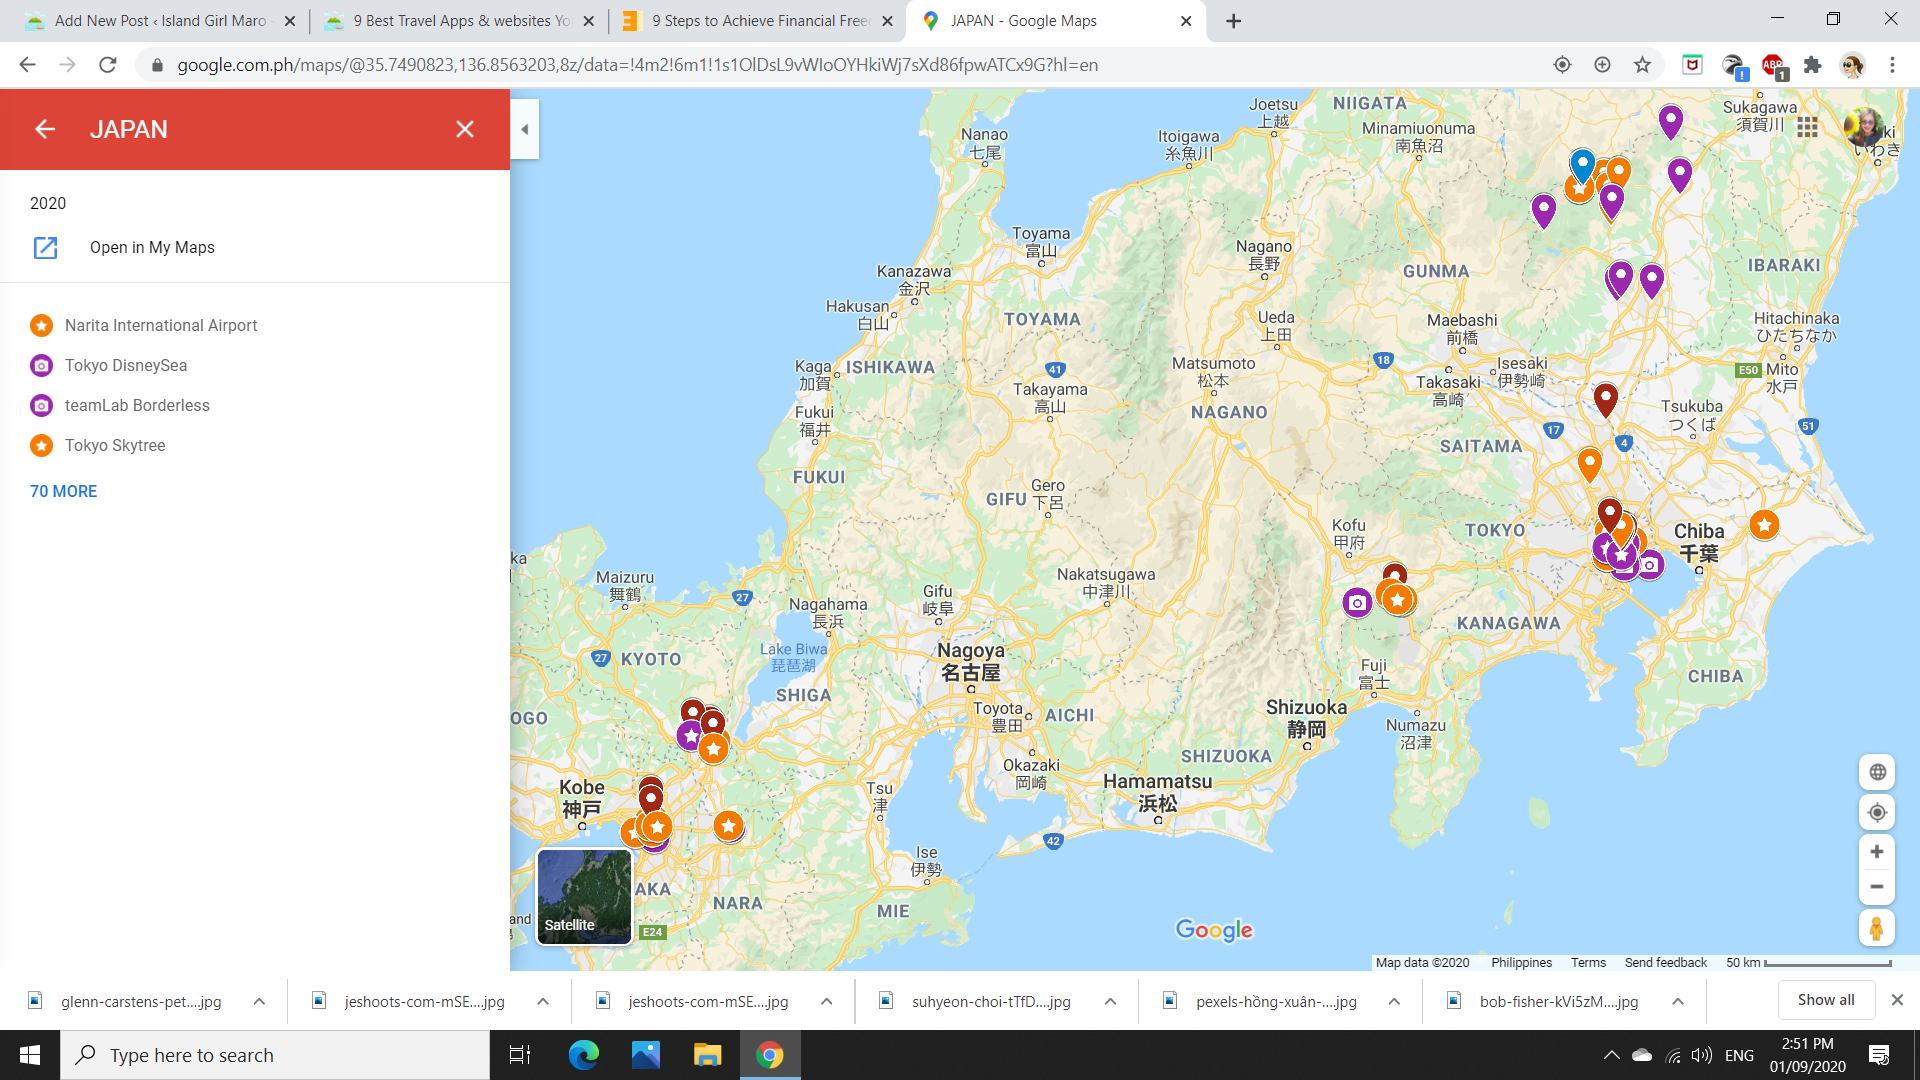The height and width of the screenshot is (1080, 1920).
Task: Open the notification center
Action: click(x=1879, y=1055)
